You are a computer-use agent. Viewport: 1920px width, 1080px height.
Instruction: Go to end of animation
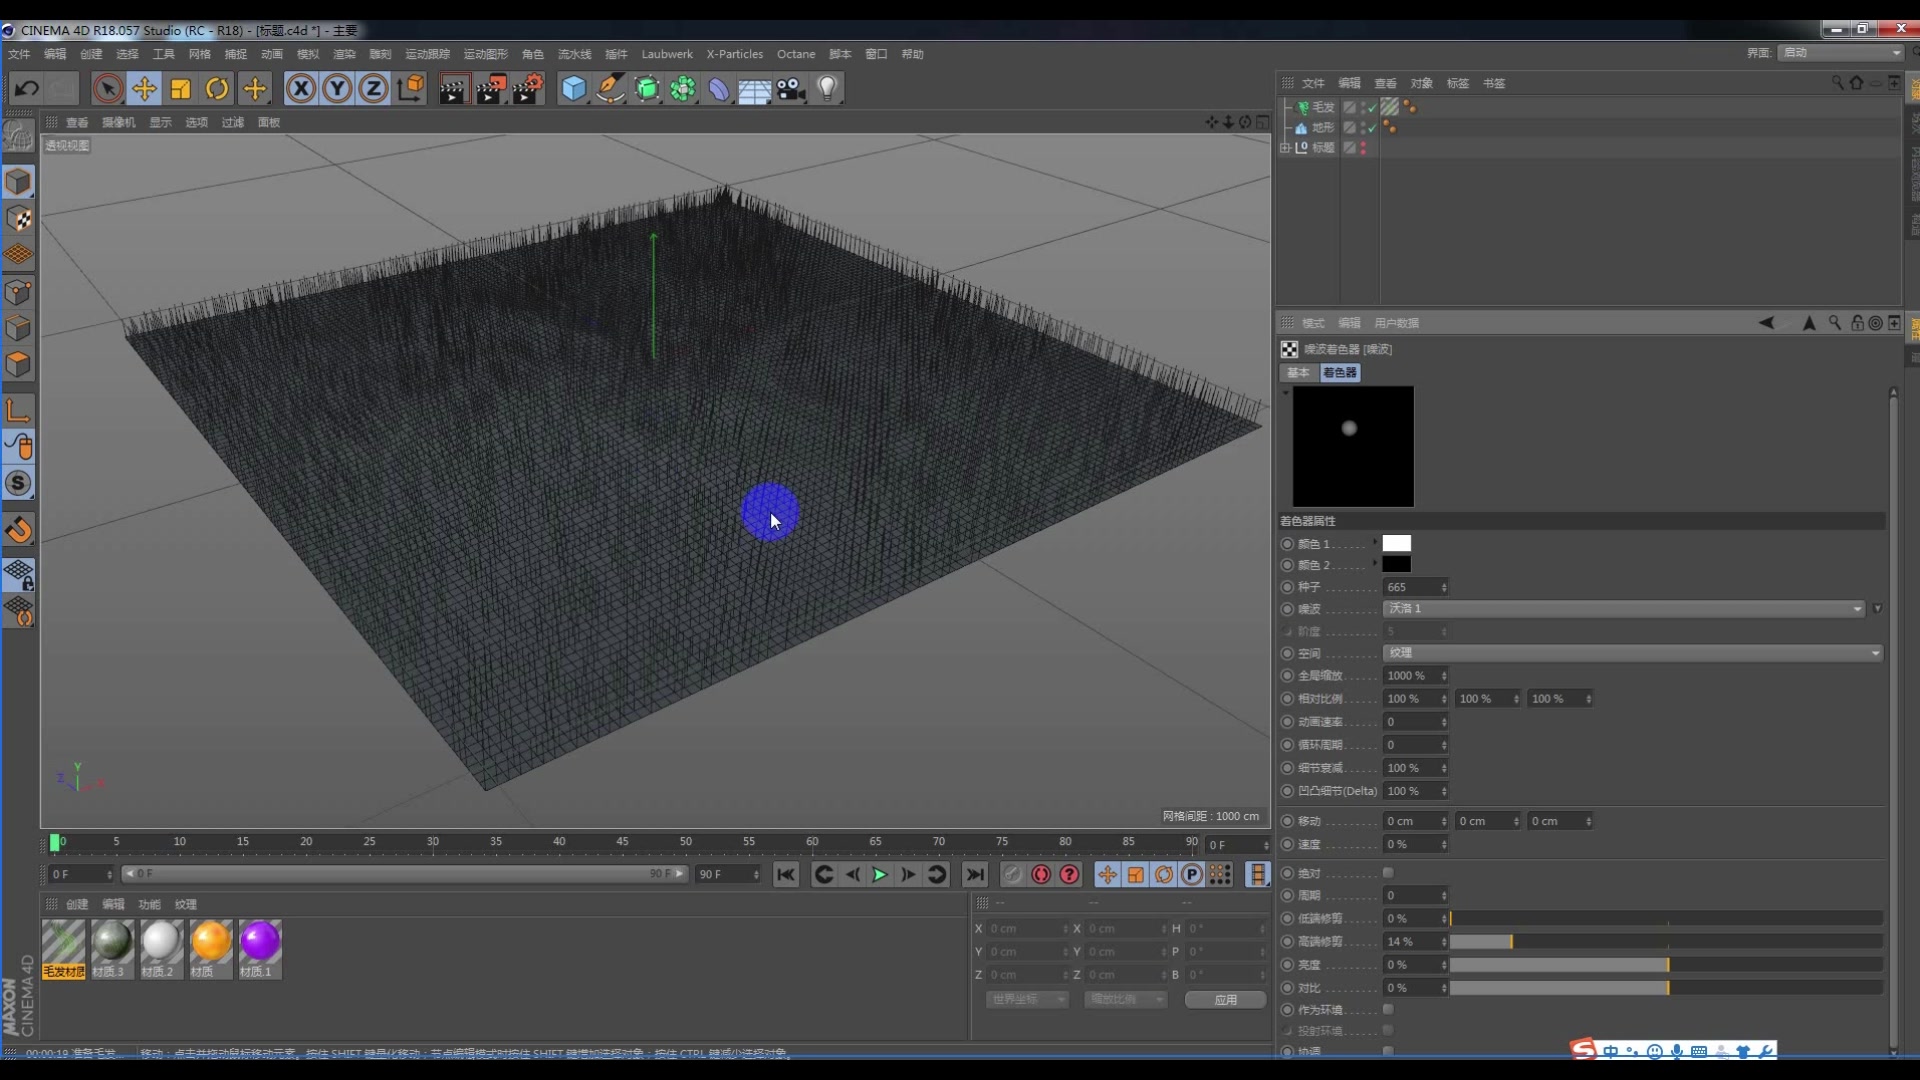975,875
